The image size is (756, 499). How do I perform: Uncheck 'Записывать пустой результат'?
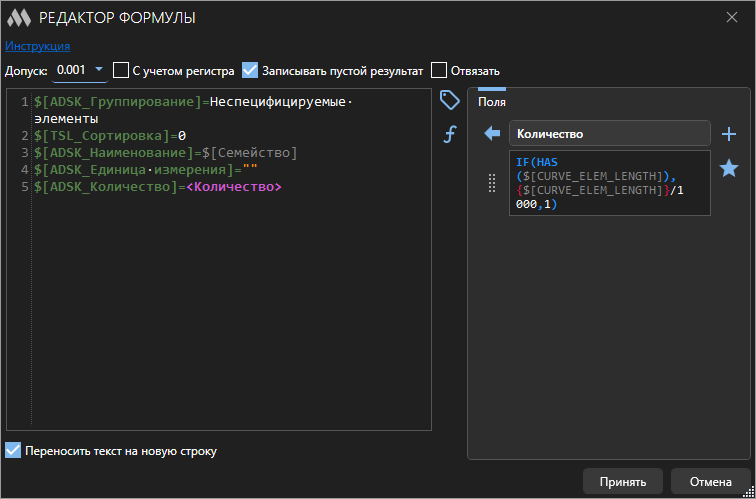click(x=251, y=71)
